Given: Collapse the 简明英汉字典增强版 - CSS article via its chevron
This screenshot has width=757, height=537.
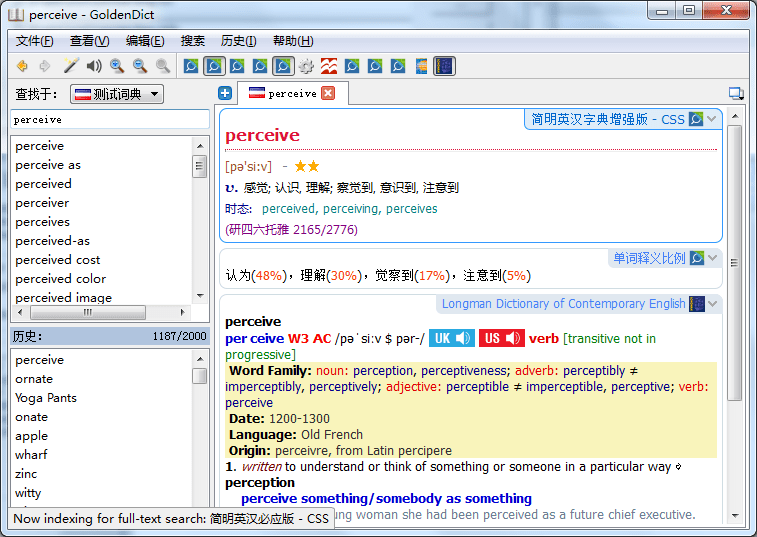Looking at the screenshot, I should 712,119.
